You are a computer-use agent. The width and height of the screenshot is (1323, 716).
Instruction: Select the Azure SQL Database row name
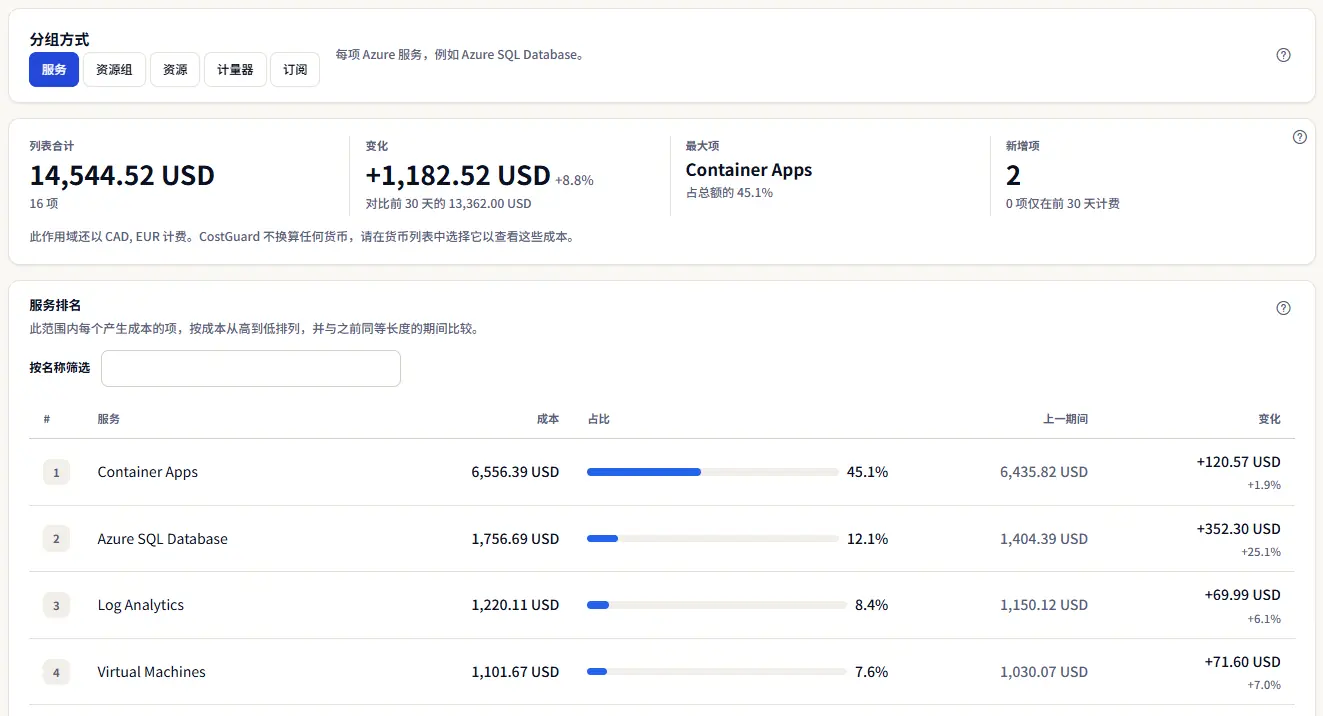[162, 539]
